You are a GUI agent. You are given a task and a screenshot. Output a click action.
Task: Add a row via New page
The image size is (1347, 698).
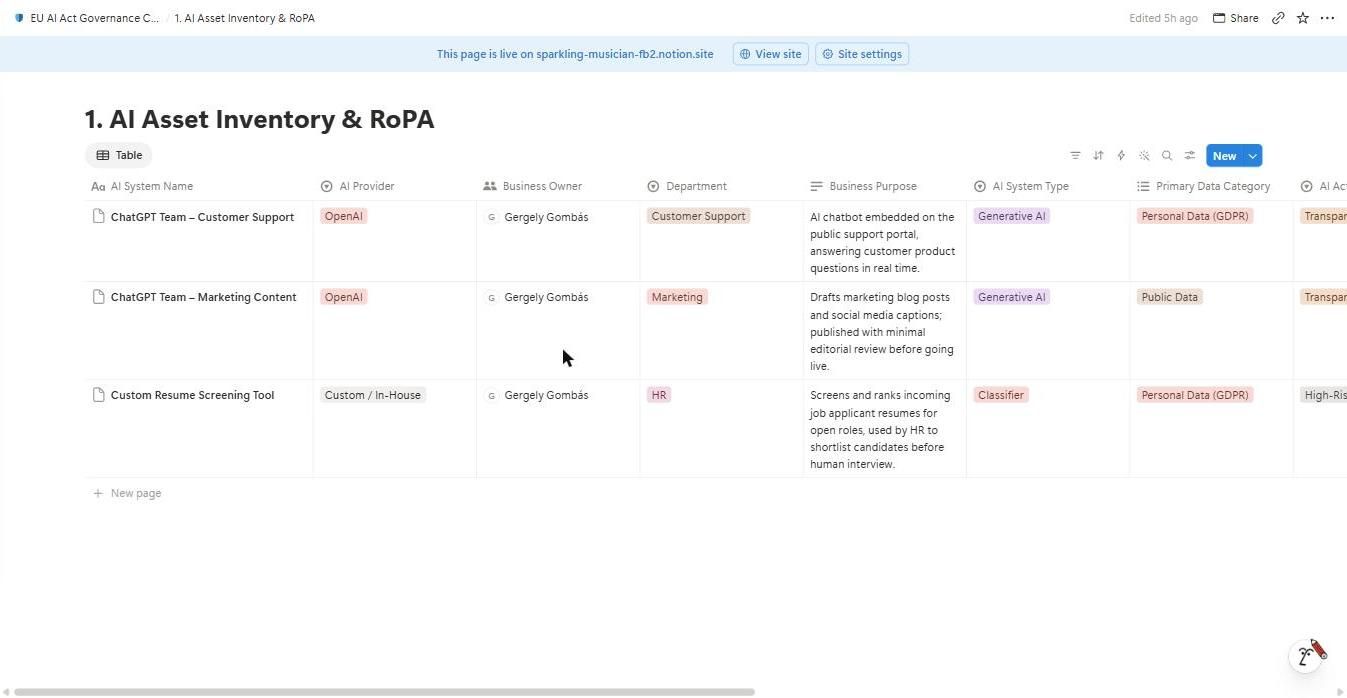(127, 493)
